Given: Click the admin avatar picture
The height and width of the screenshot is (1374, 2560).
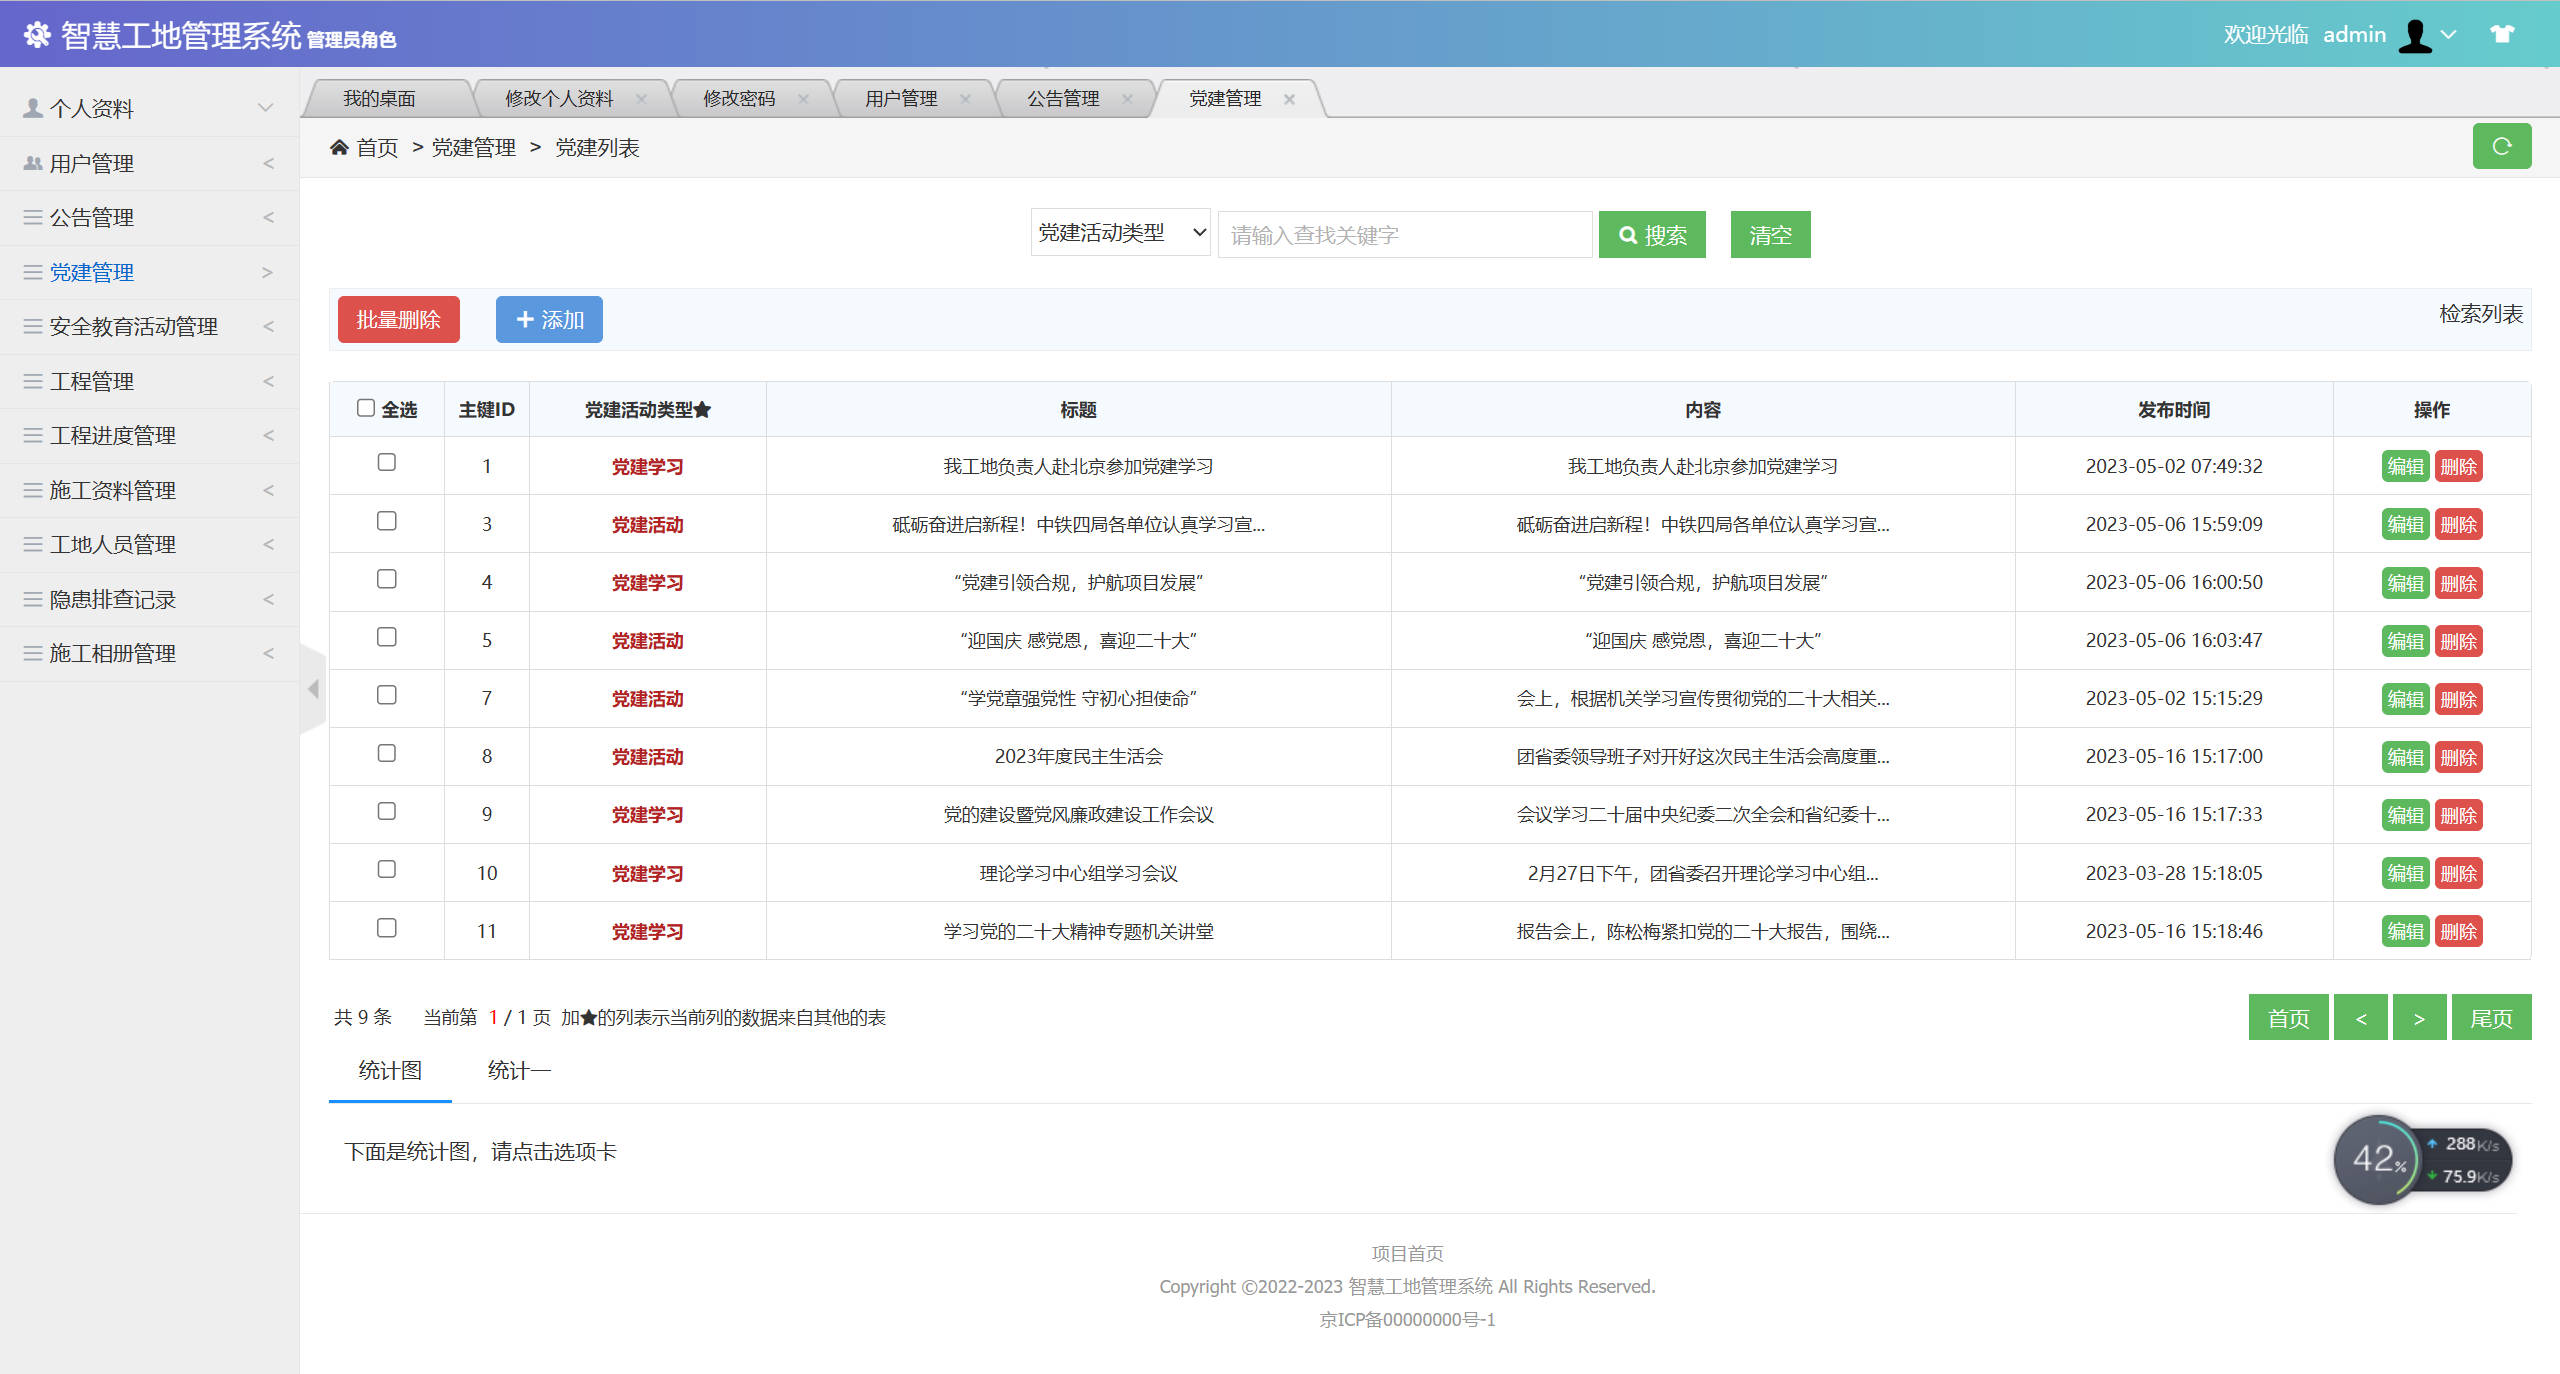Looking at the screenshot, I should (x=2414, y=33).
